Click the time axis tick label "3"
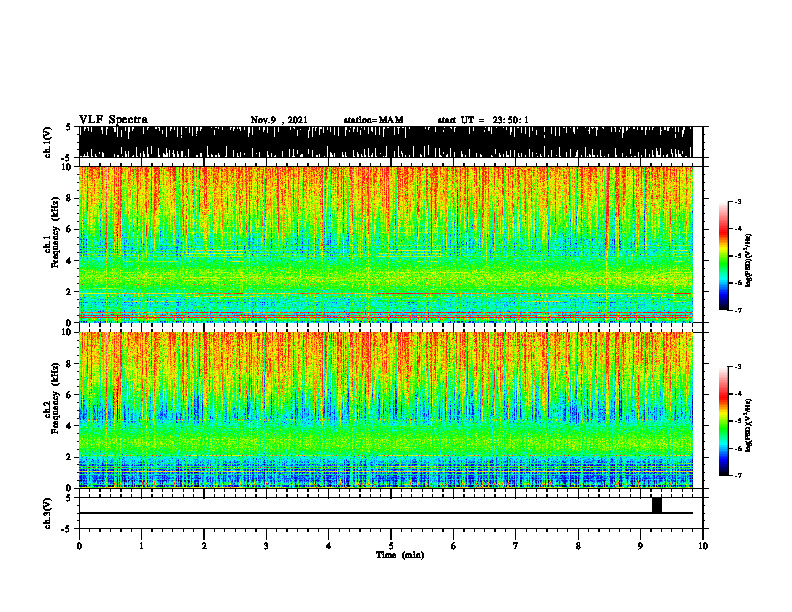Screen dimensions: 792x612 click(x=266, y=546)
